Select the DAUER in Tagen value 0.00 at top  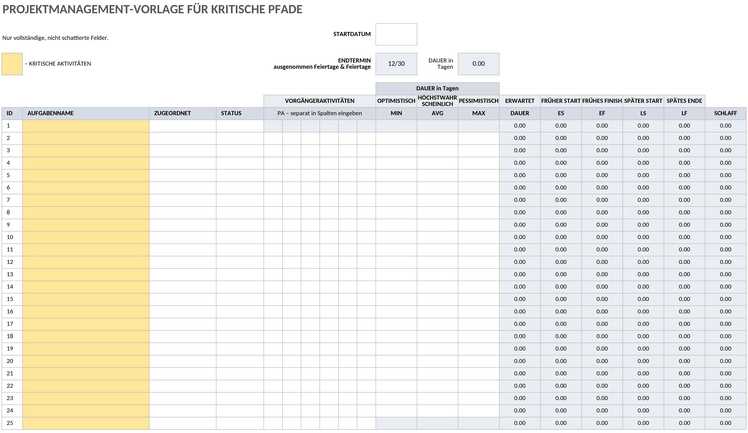click(x=478, y=64)
